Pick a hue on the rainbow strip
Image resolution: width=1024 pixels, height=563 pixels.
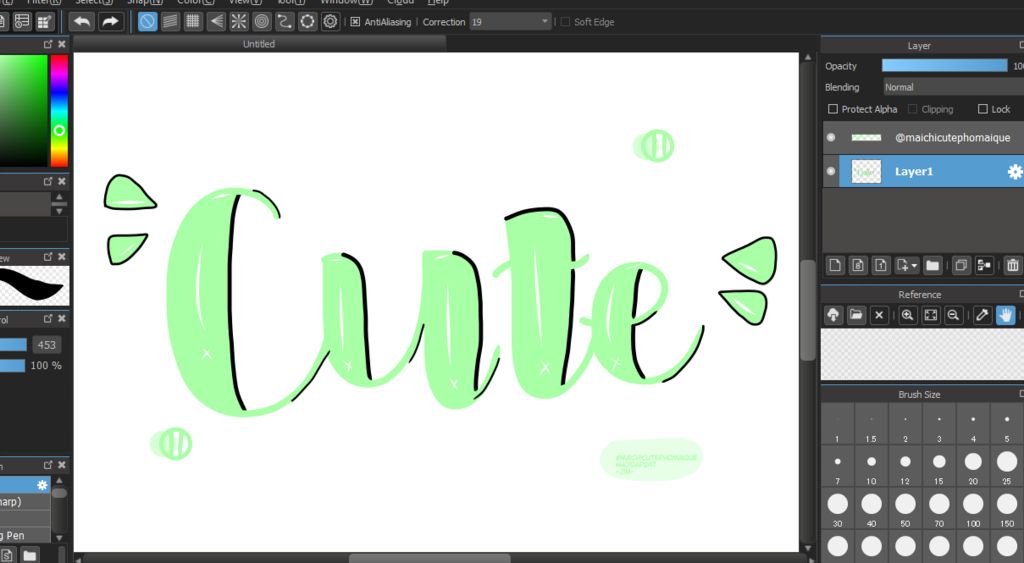(59, 110)
